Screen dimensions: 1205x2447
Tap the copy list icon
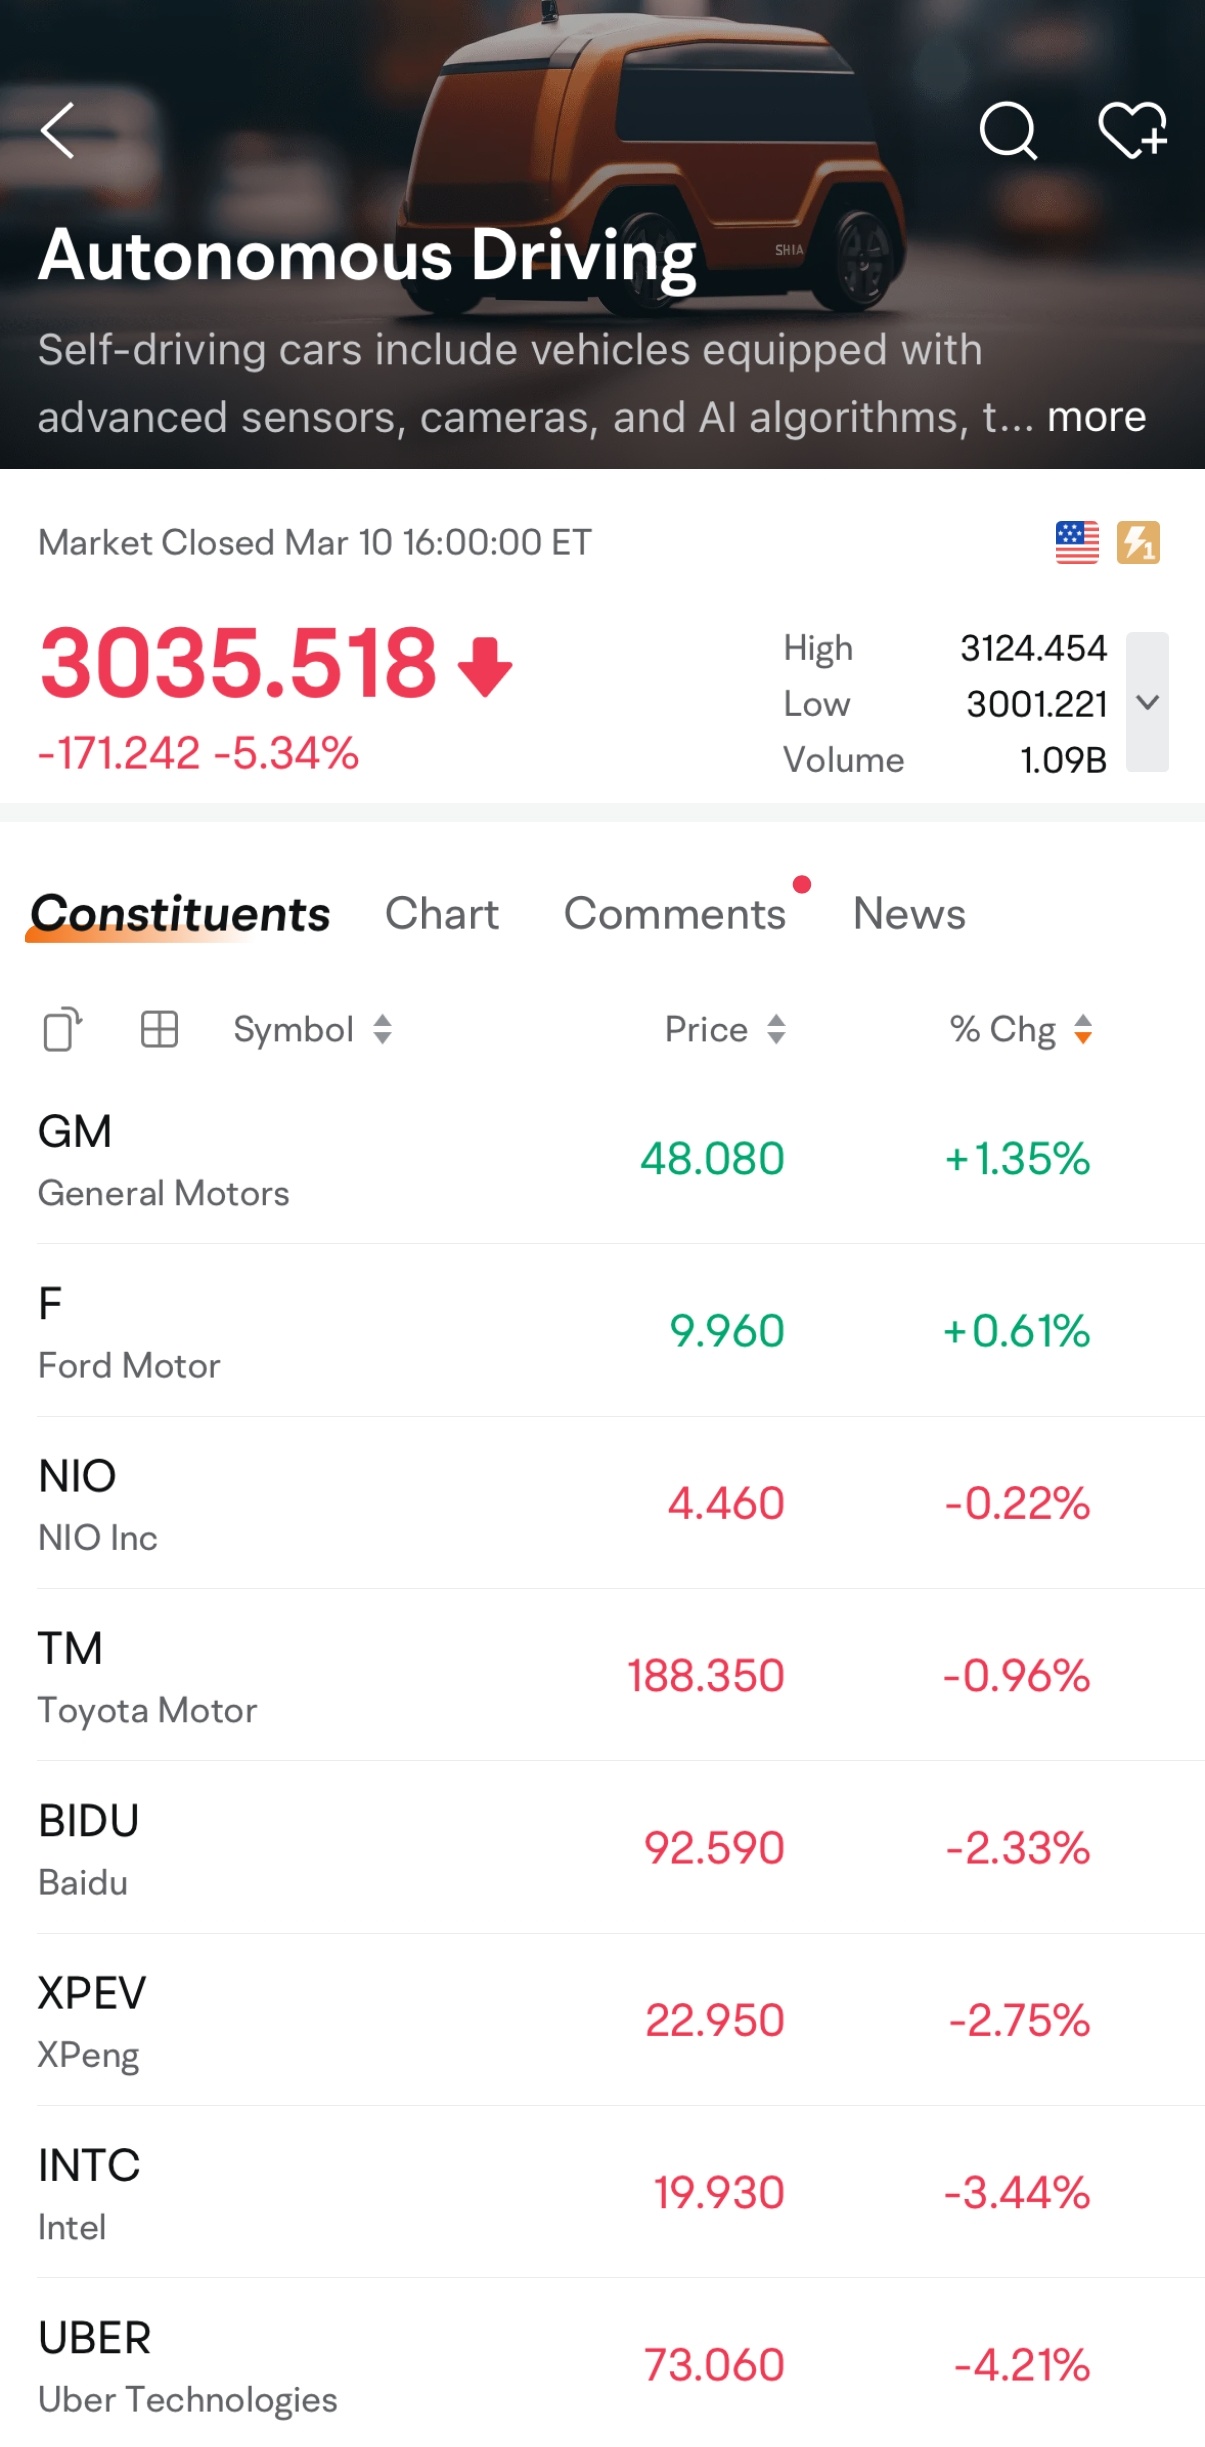62,1029
